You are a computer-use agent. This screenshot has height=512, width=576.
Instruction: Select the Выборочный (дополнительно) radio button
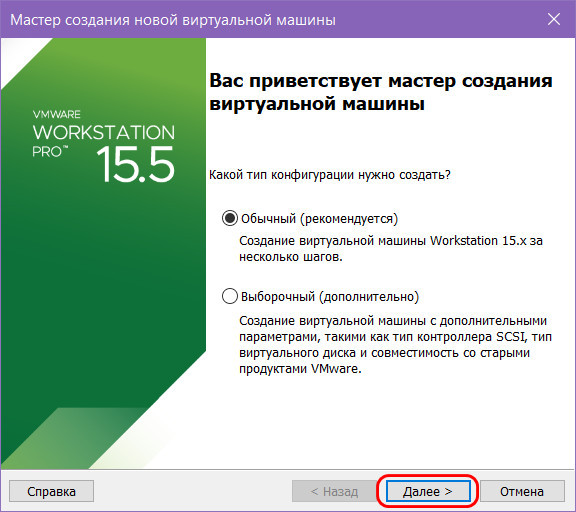click(x=230, y=296)
